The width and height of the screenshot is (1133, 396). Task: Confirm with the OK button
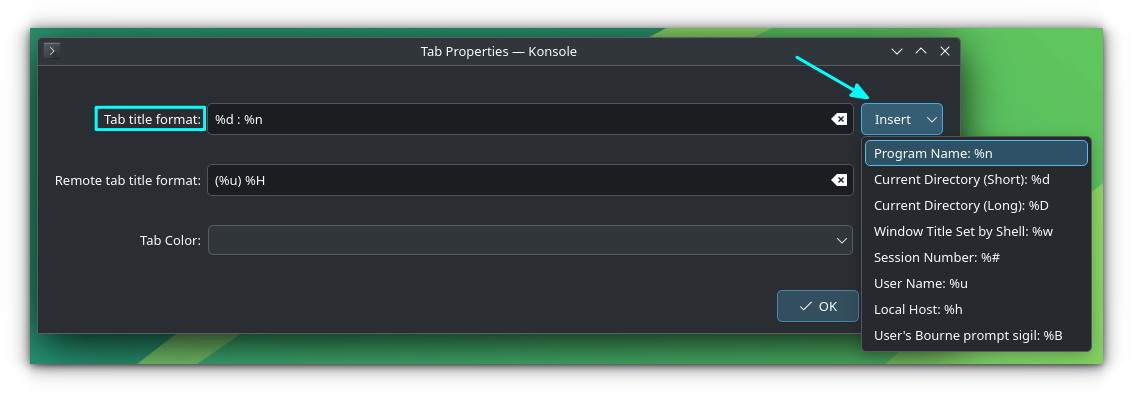coord(818,306)
